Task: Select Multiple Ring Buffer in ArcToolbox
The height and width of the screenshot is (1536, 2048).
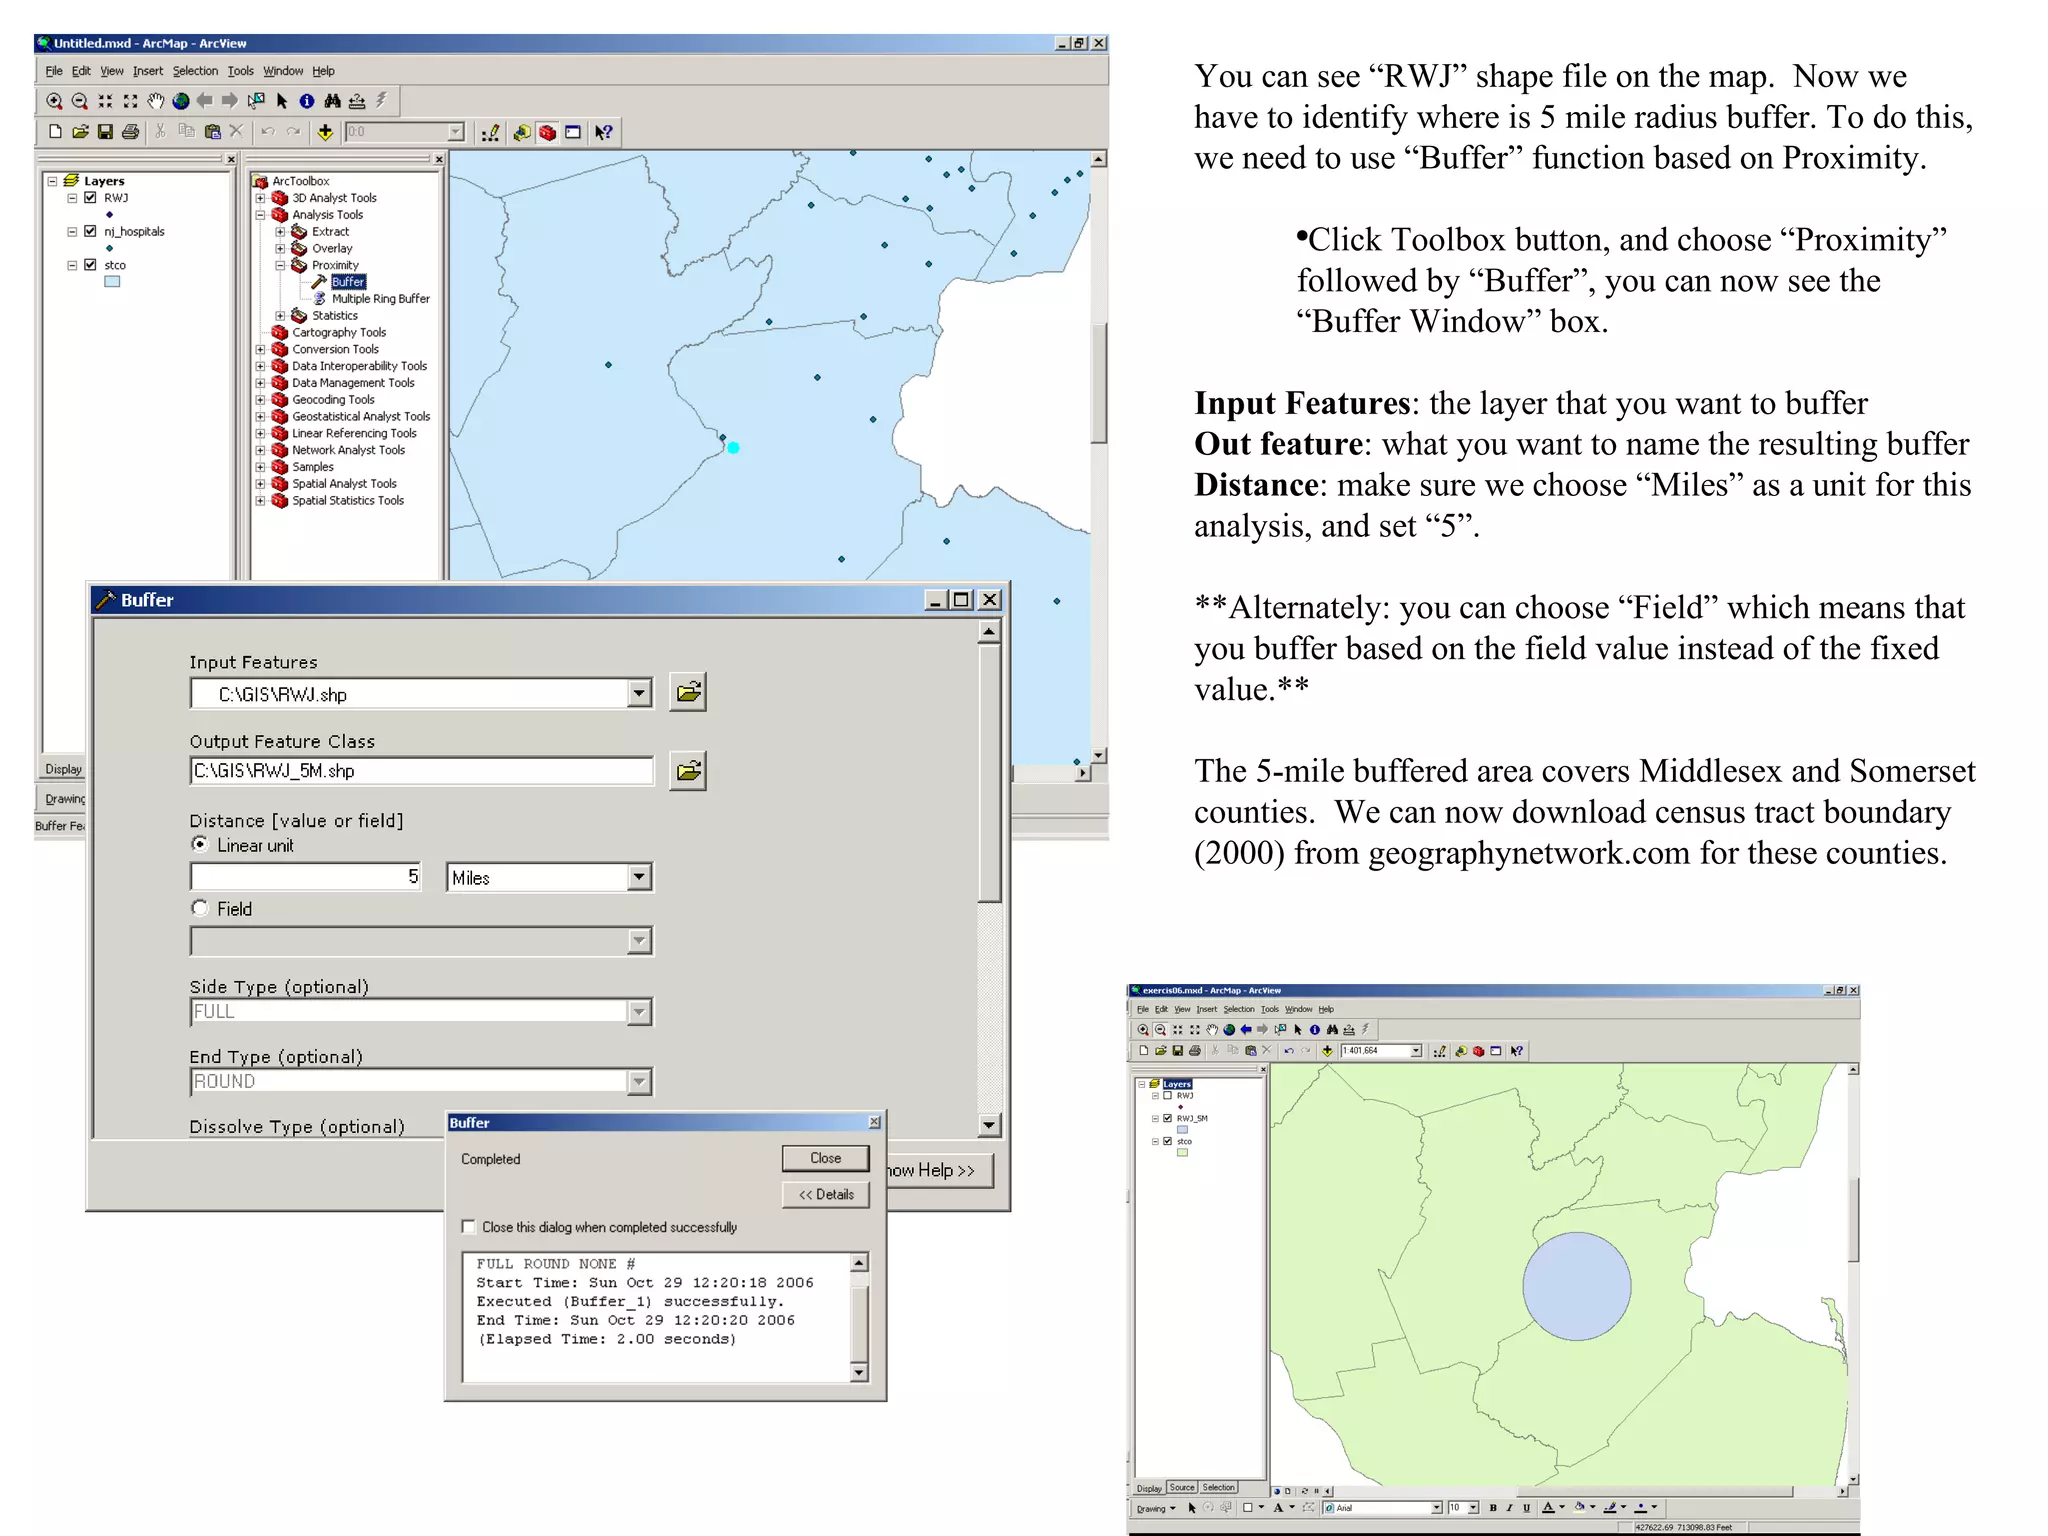Action: (381, 299)
